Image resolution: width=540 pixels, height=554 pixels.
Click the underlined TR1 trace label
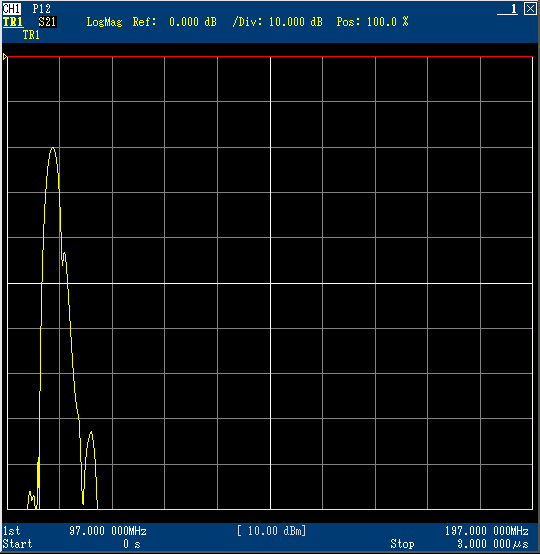tap(13, 22)
